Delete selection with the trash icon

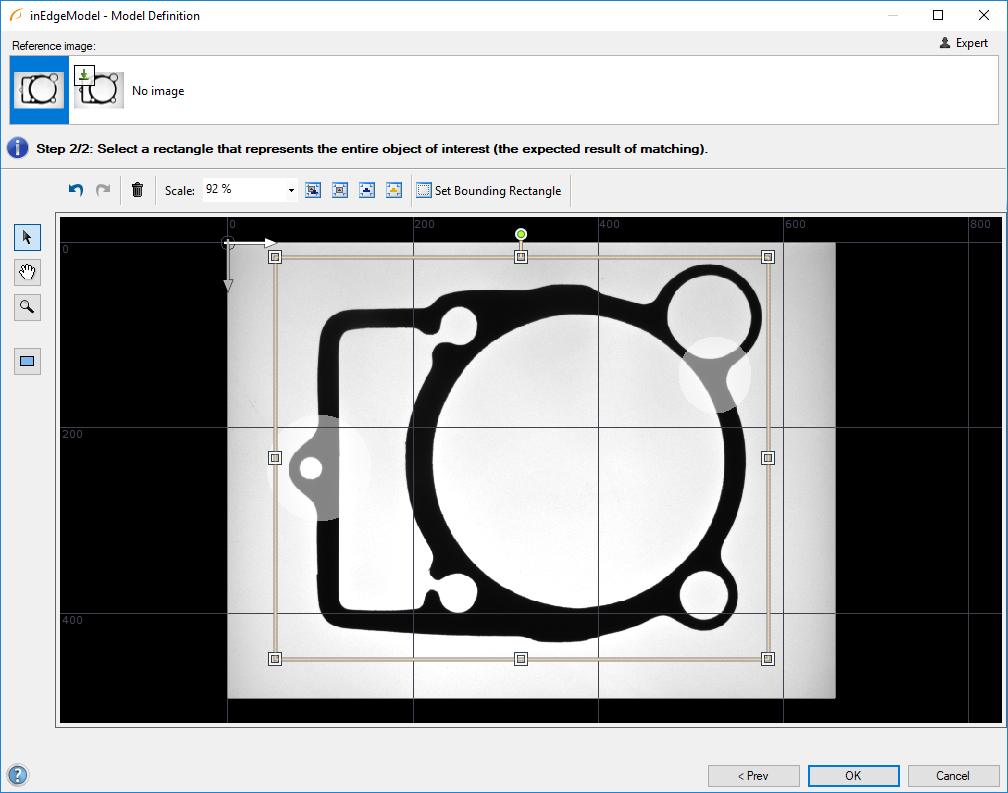138,190
